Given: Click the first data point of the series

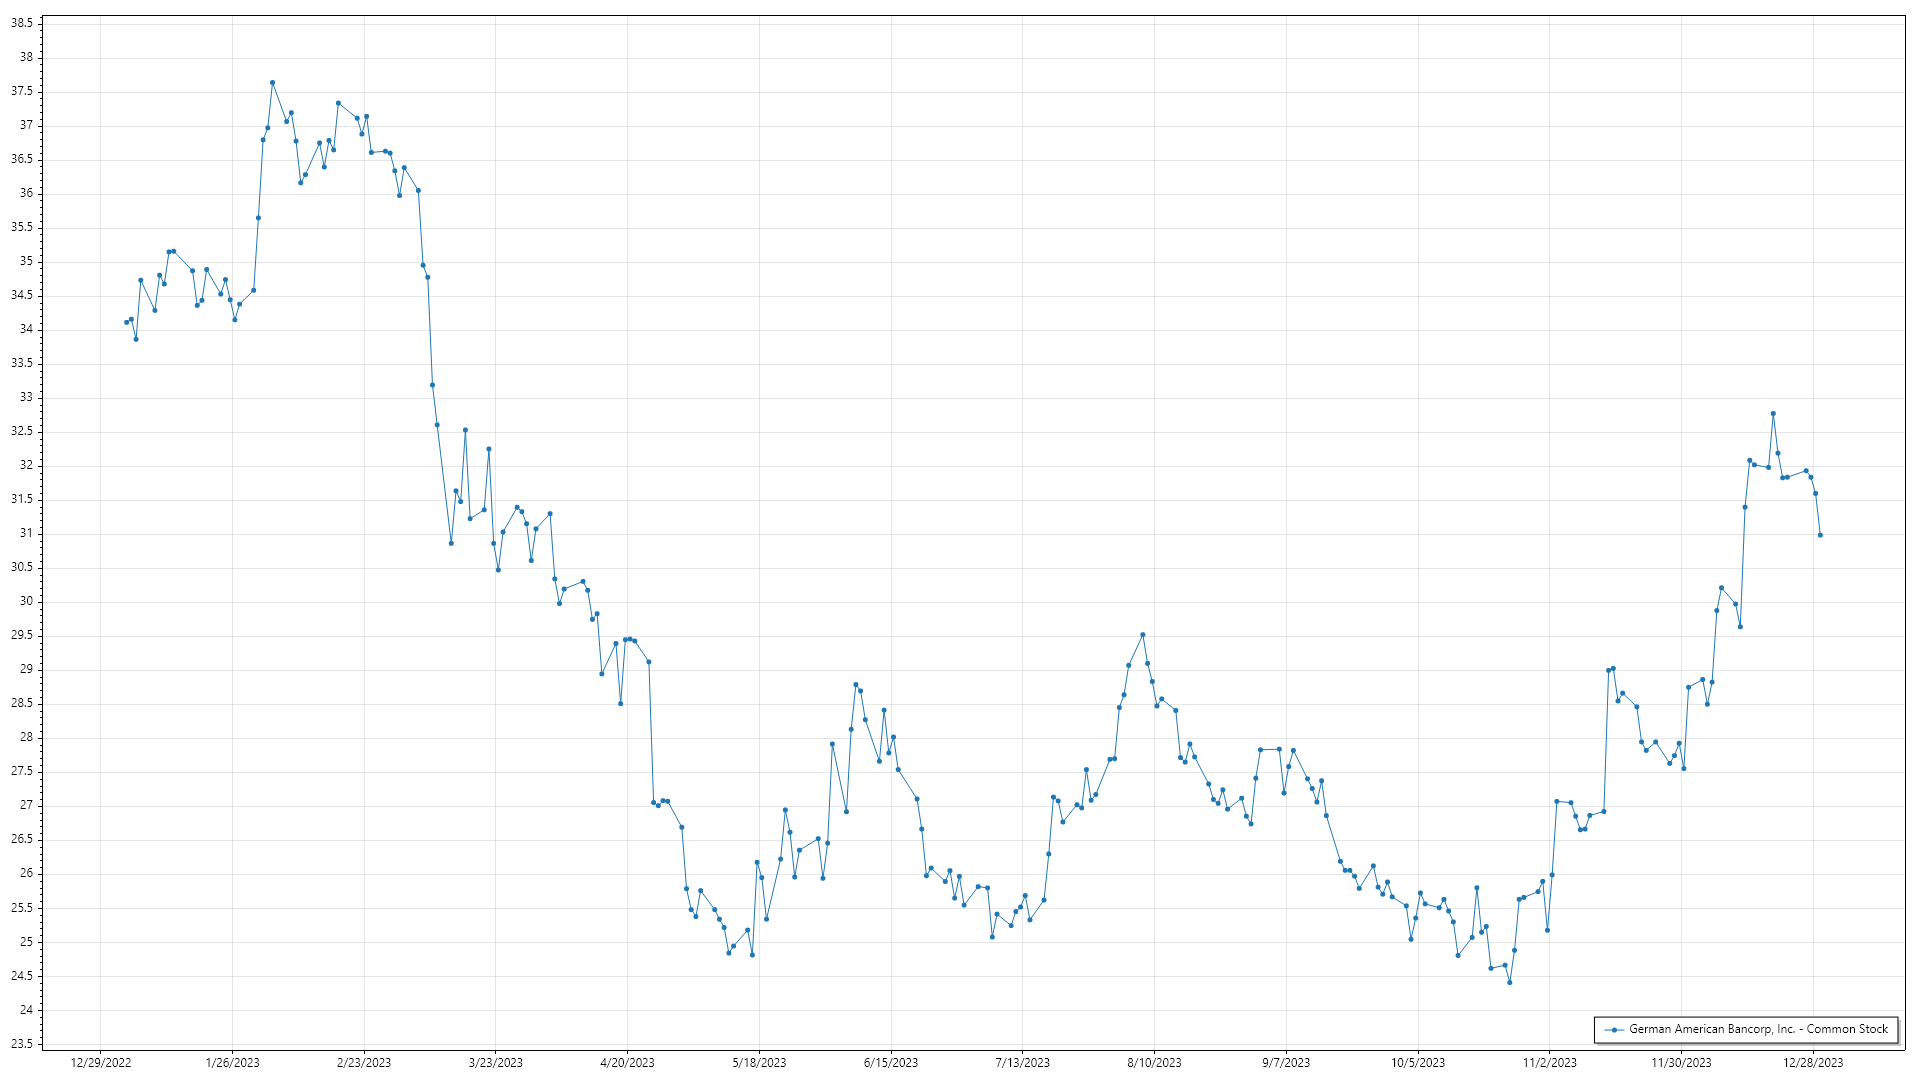Looking at the screenshot, I should pos(126,322).
